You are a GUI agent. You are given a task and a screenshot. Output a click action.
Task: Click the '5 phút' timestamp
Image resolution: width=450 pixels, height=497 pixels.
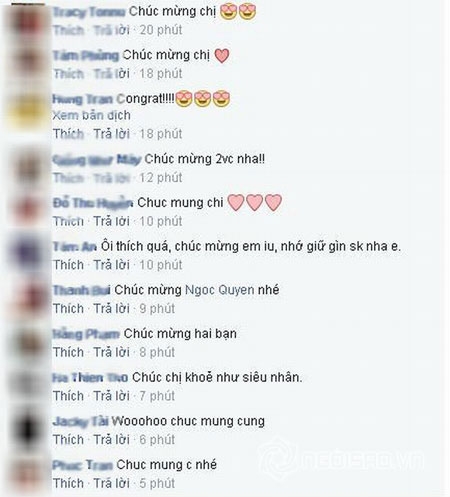point(157,483)
